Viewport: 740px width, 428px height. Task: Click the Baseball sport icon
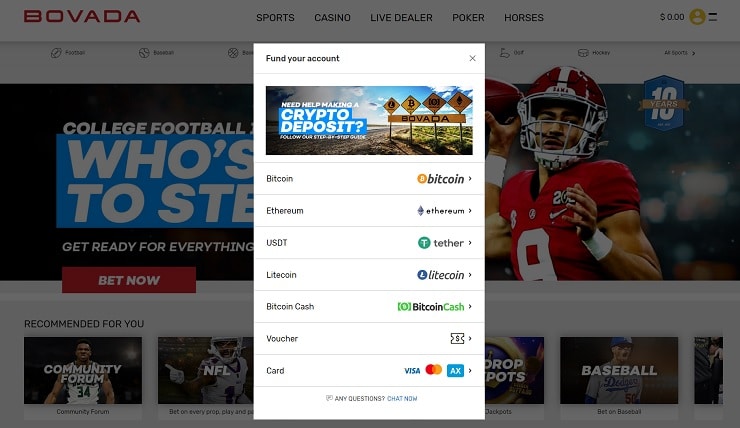(x=144, y=53)
